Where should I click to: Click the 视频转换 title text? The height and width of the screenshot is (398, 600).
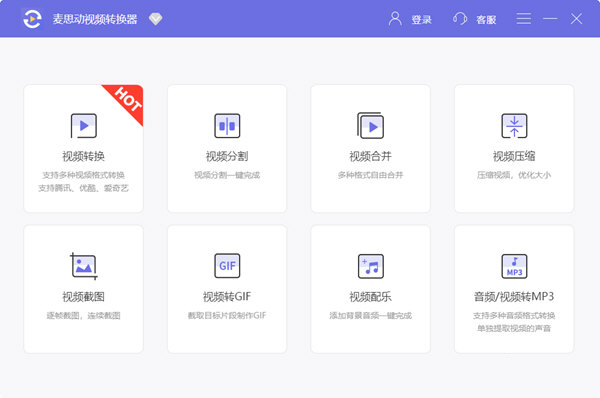tap(83, 156)
